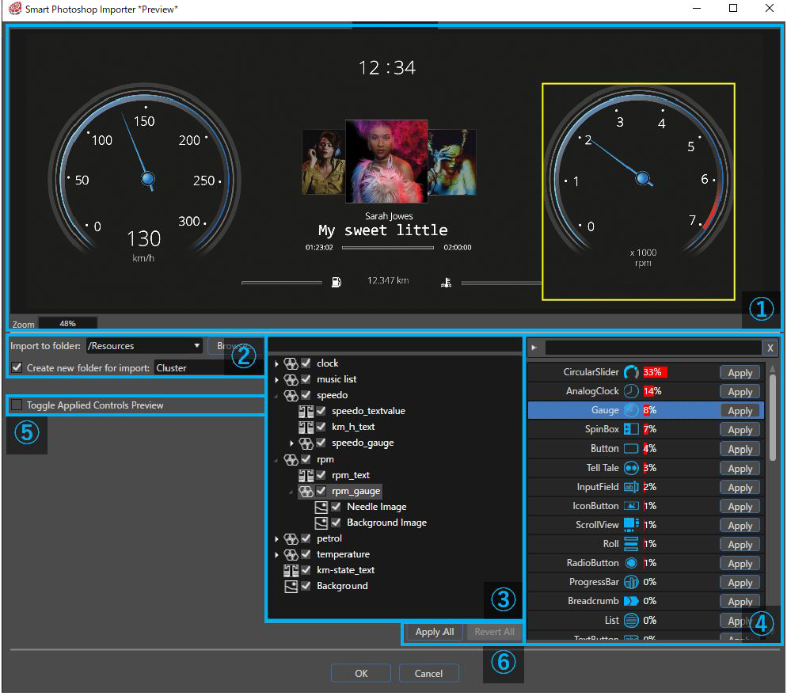Viewport: 787px width, 694px height.
Task: Click the group icon of music list
Action: click(x=291, y=379)
